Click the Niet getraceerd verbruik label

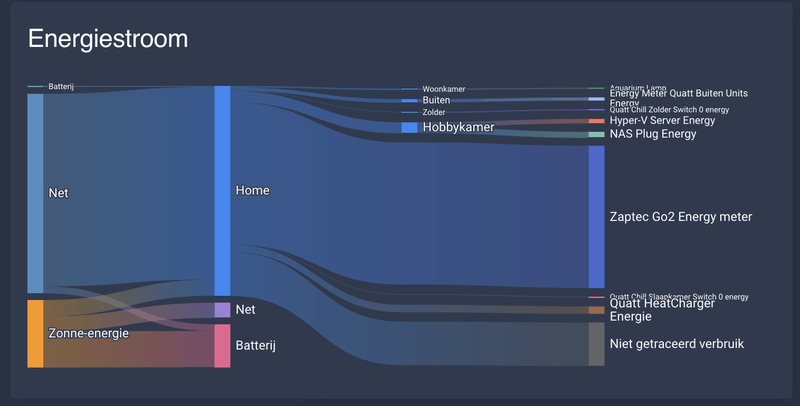[x=677, y=344]
